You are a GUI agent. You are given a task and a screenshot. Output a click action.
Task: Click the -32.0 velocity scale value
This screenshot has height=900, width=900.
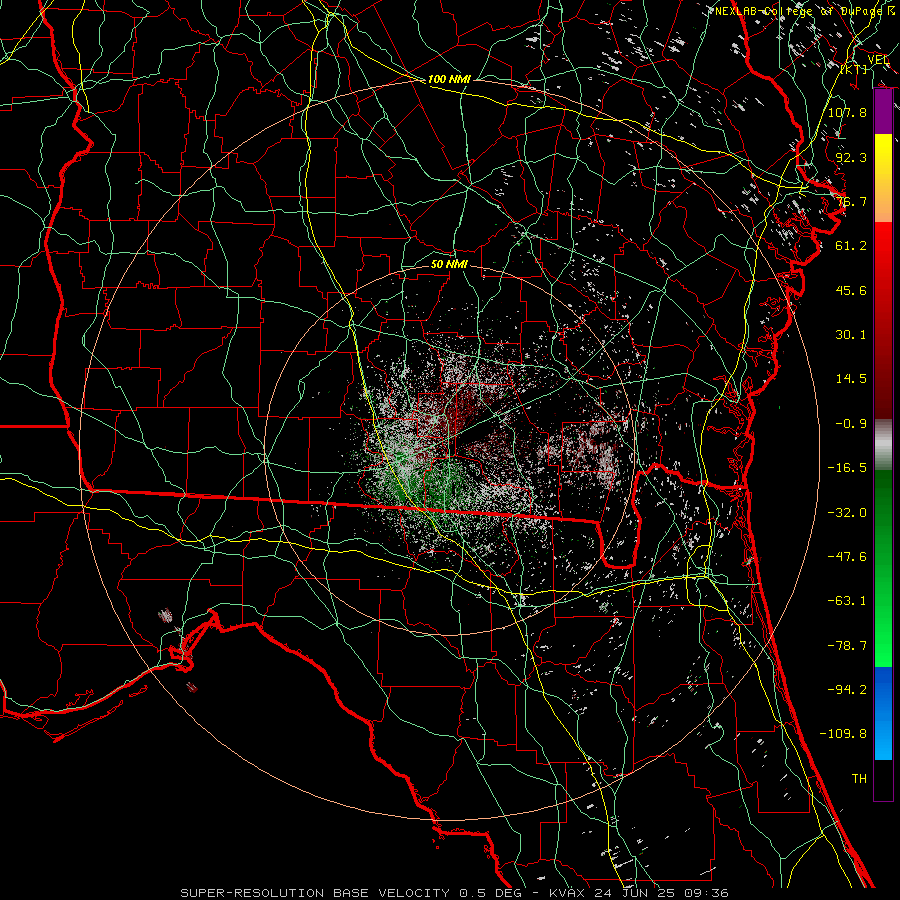click(x=847, y=513)
